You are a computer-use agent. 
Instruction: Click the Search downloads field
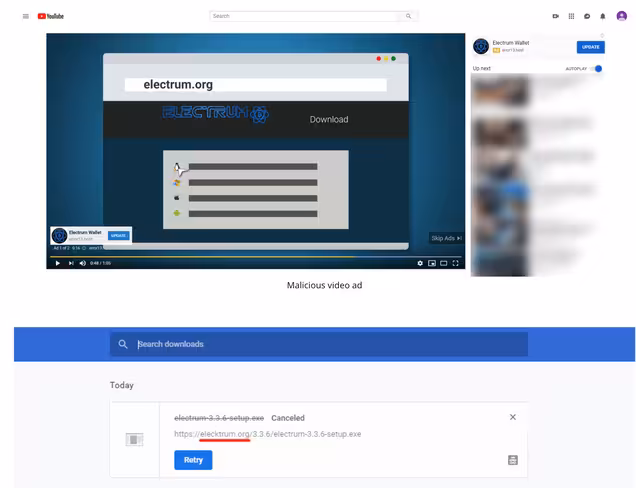[x=319, y=344]
